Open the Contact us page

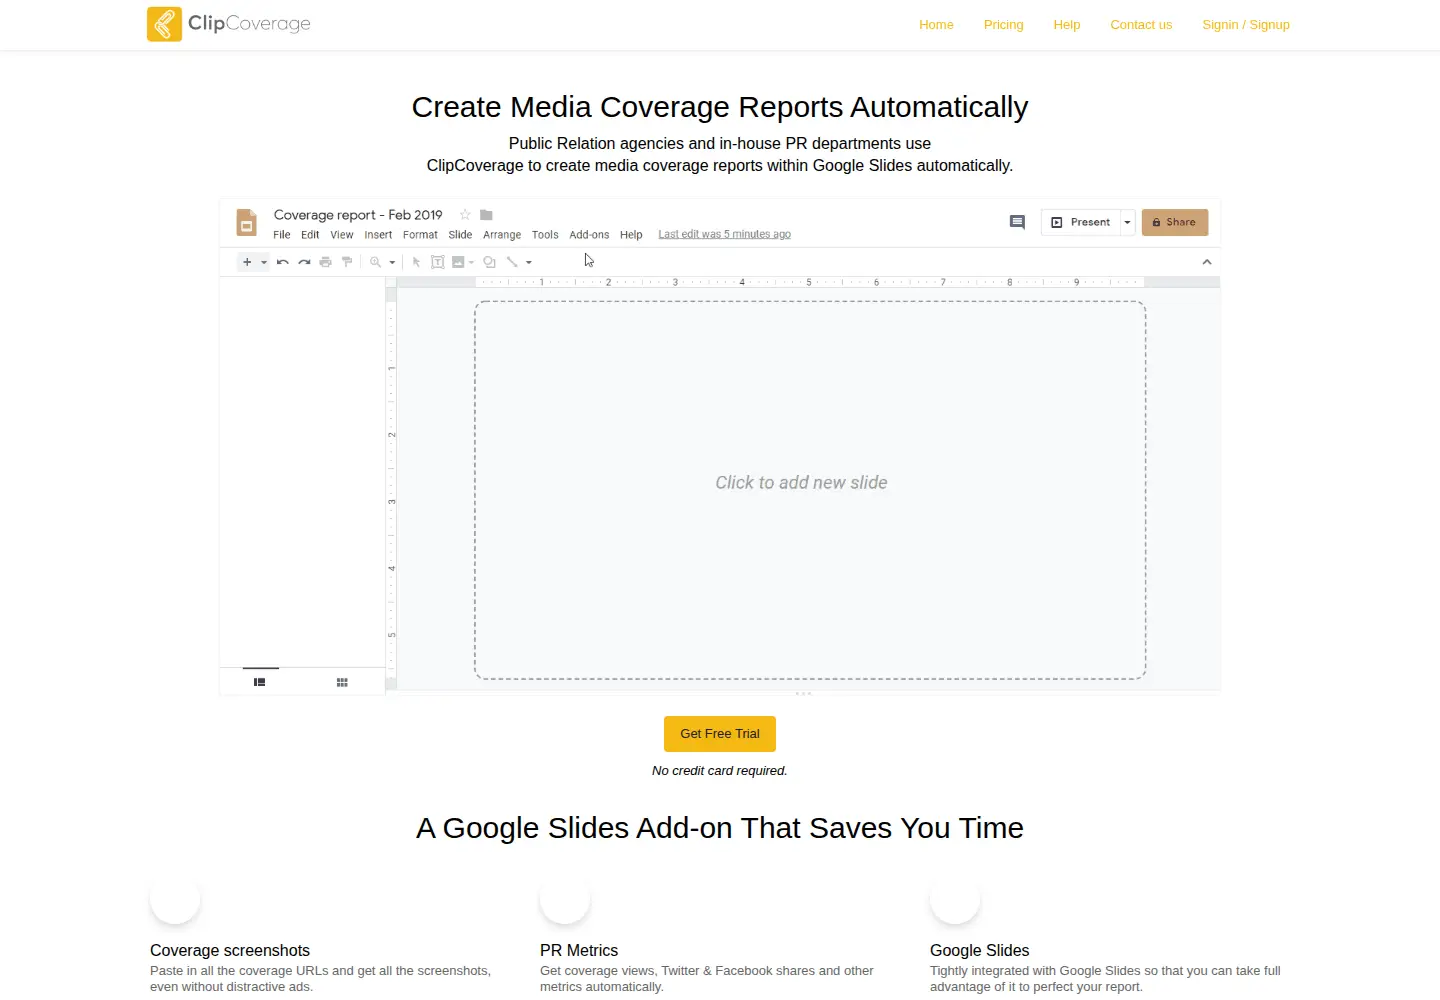[1141, 25]
